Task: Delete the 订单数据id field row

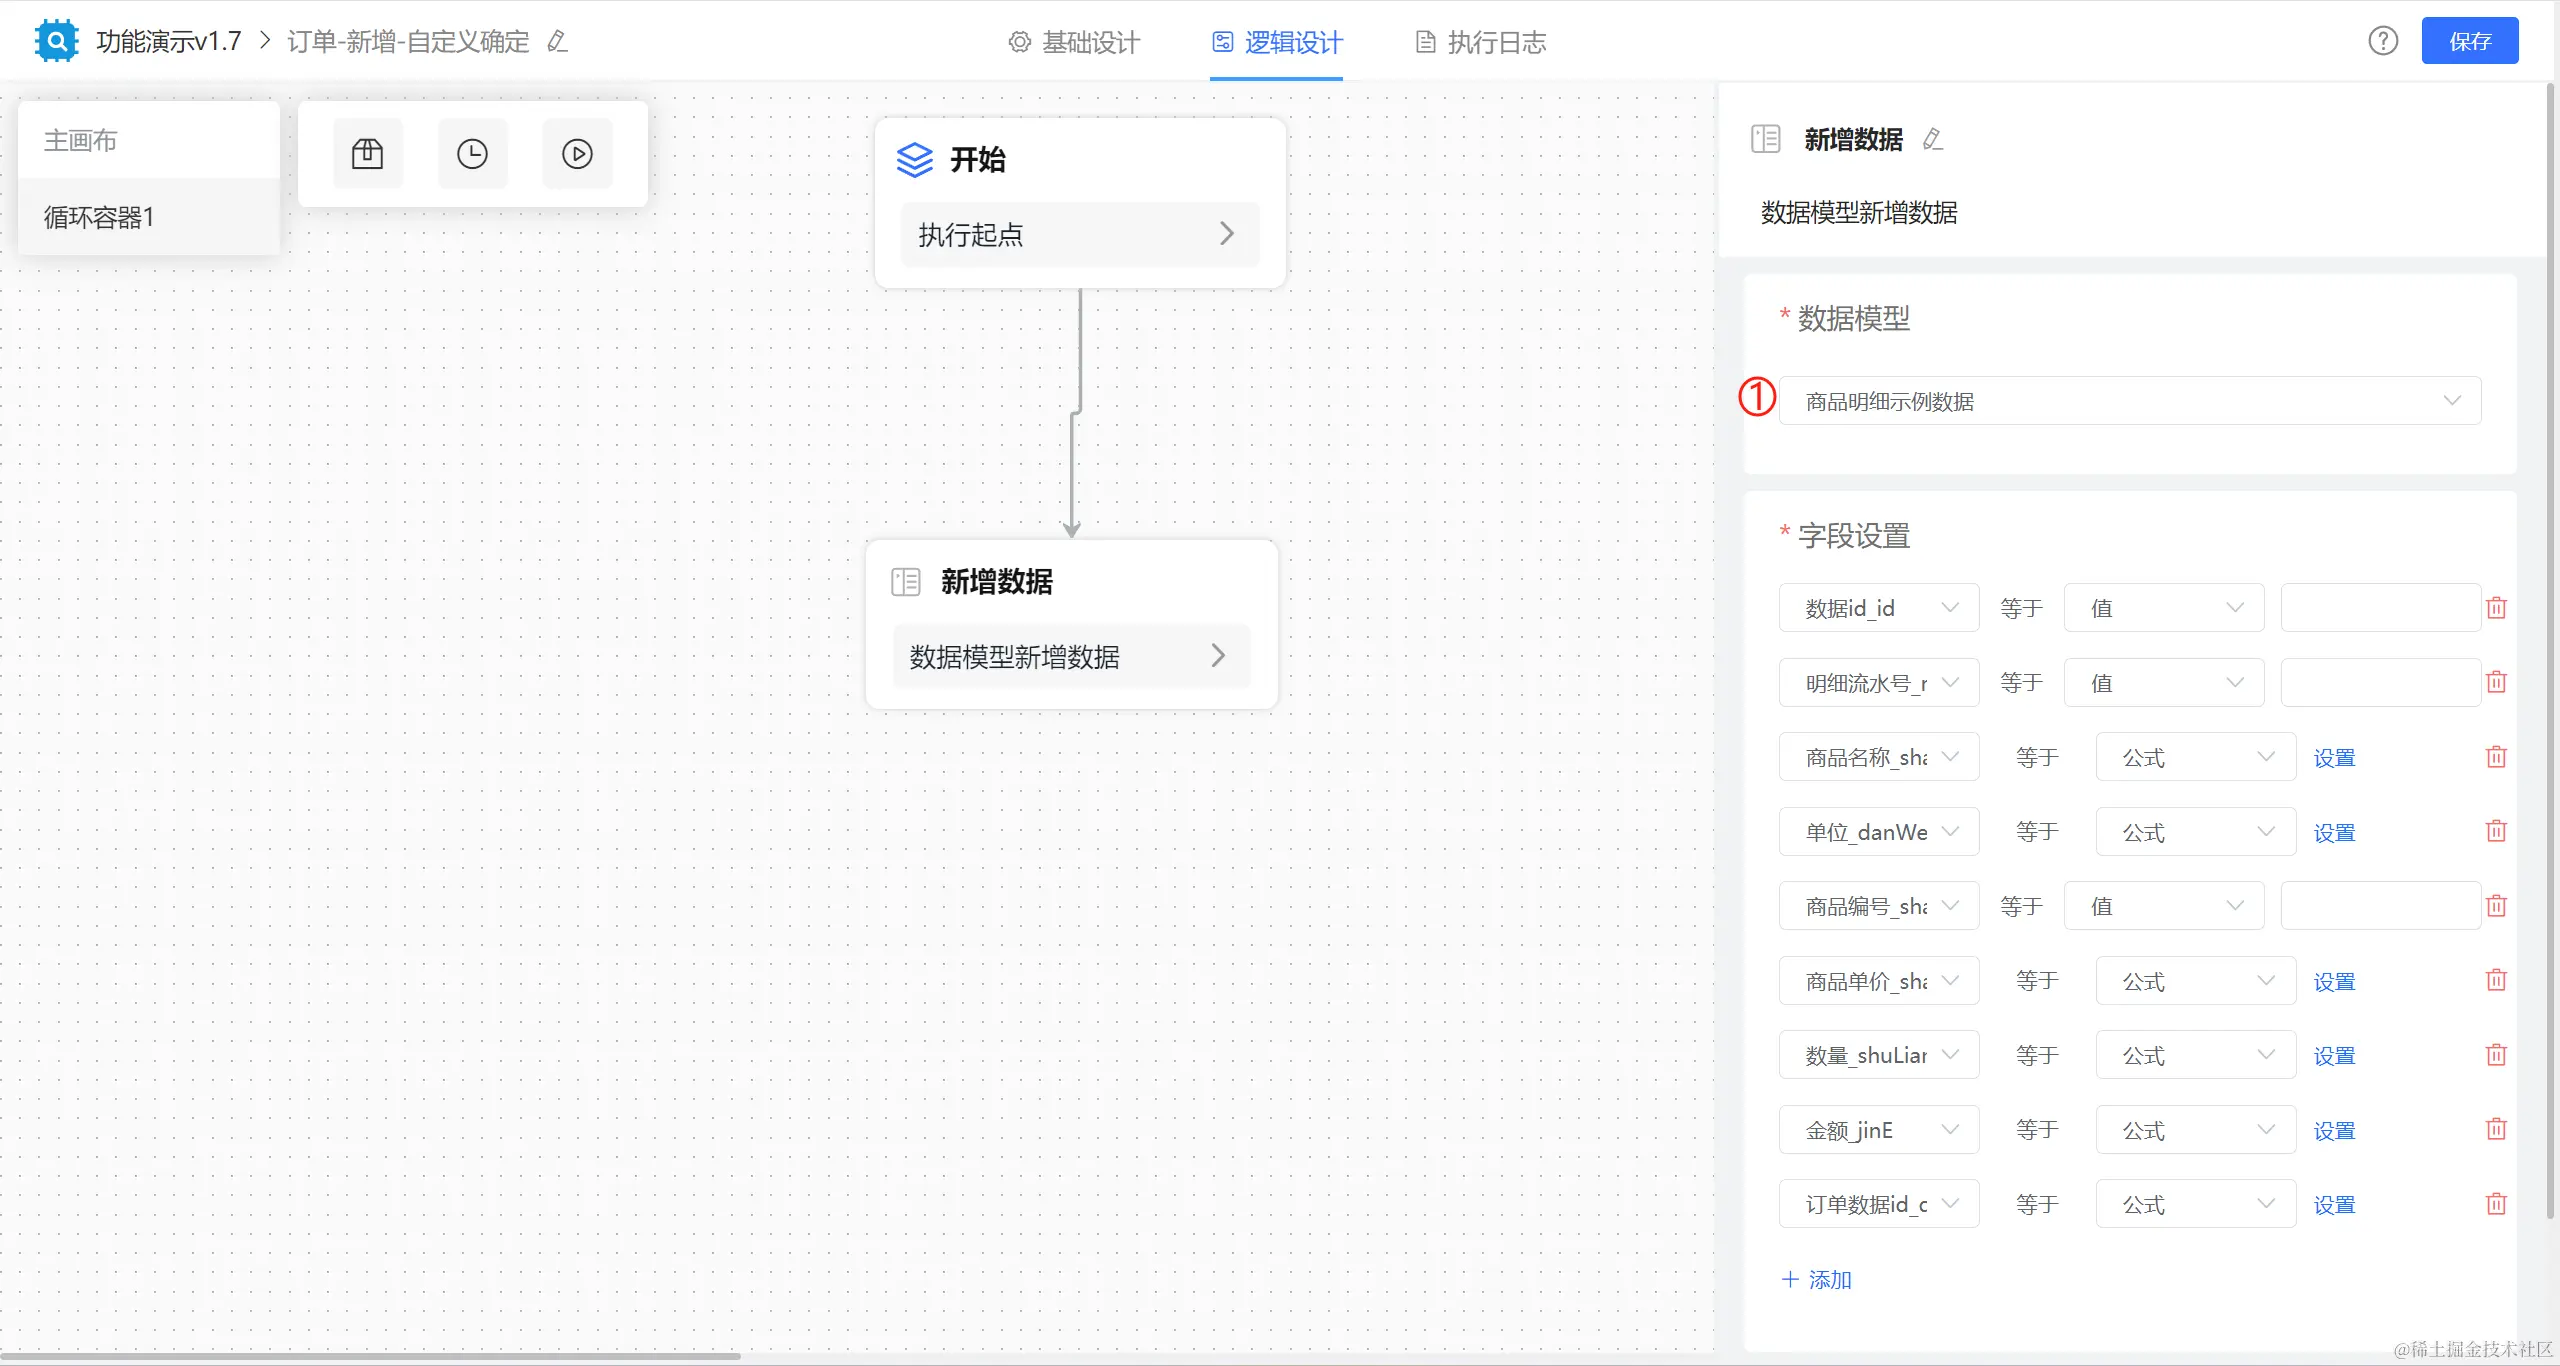Action: (2496, 1204)
